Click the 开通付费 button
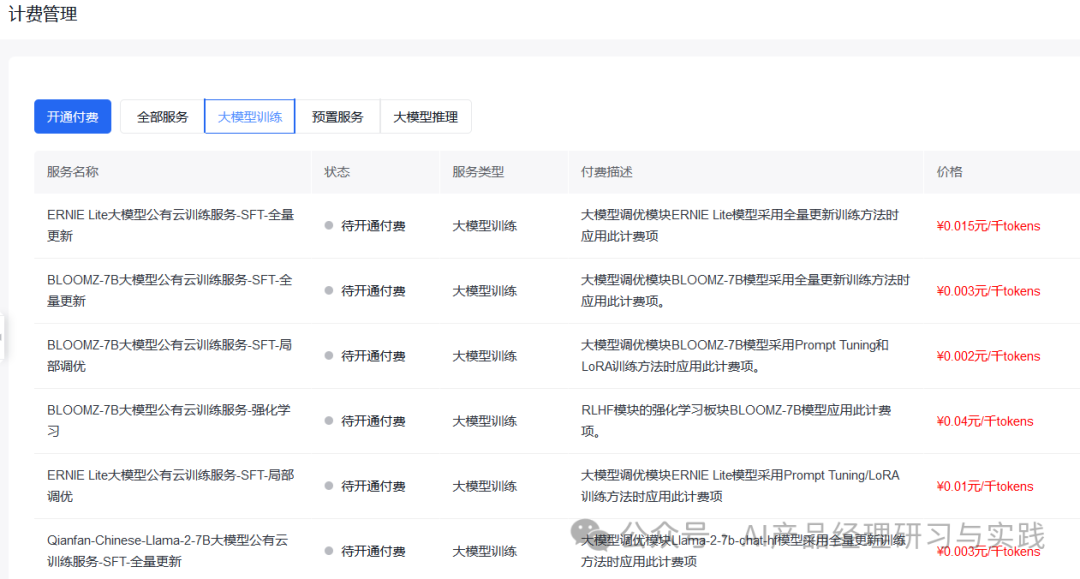 72,117
